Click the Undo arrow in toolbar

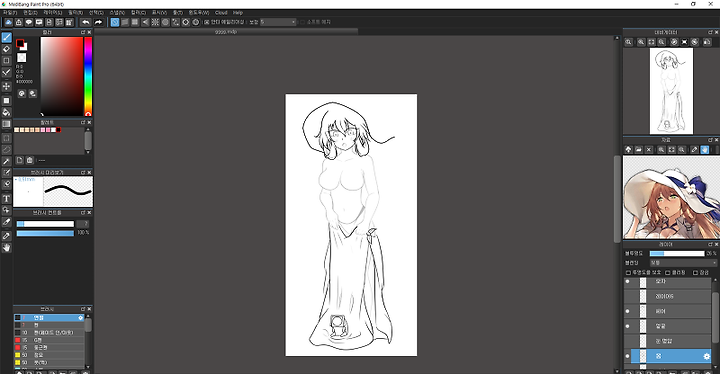tap(86, 22)
